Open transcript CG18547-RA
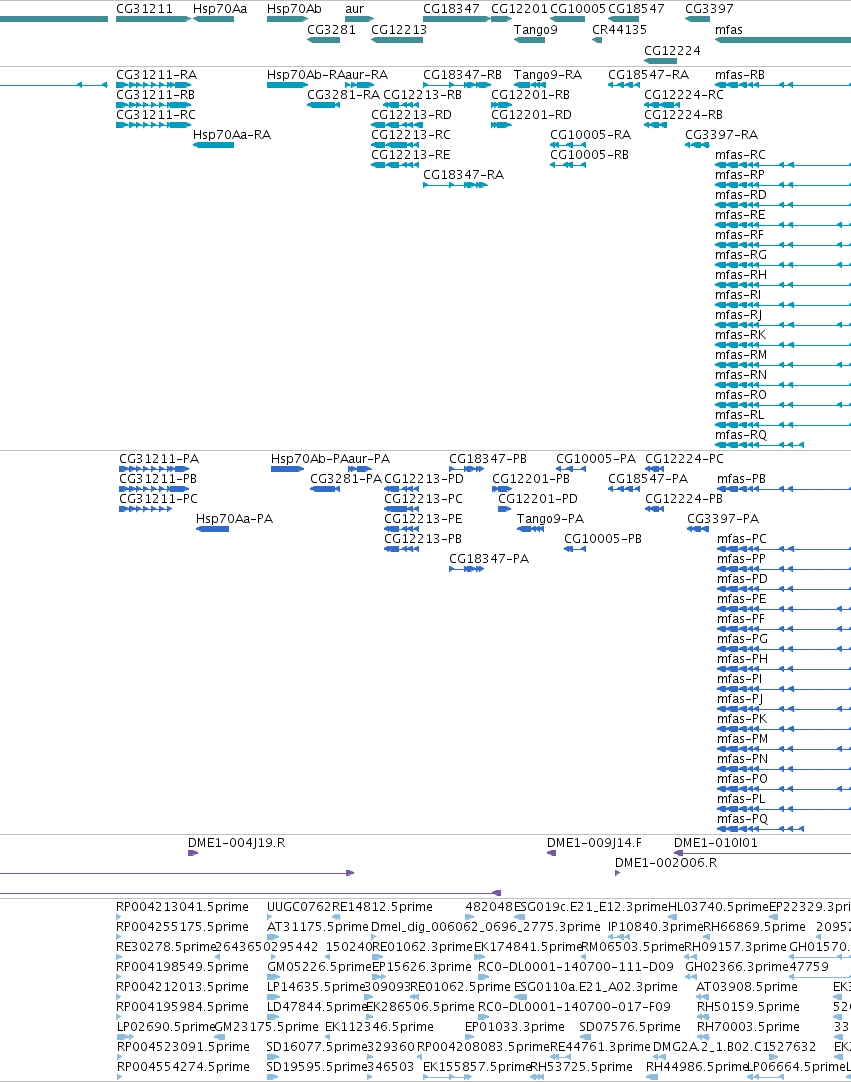 pyautogui.click(x=623, y=85)
